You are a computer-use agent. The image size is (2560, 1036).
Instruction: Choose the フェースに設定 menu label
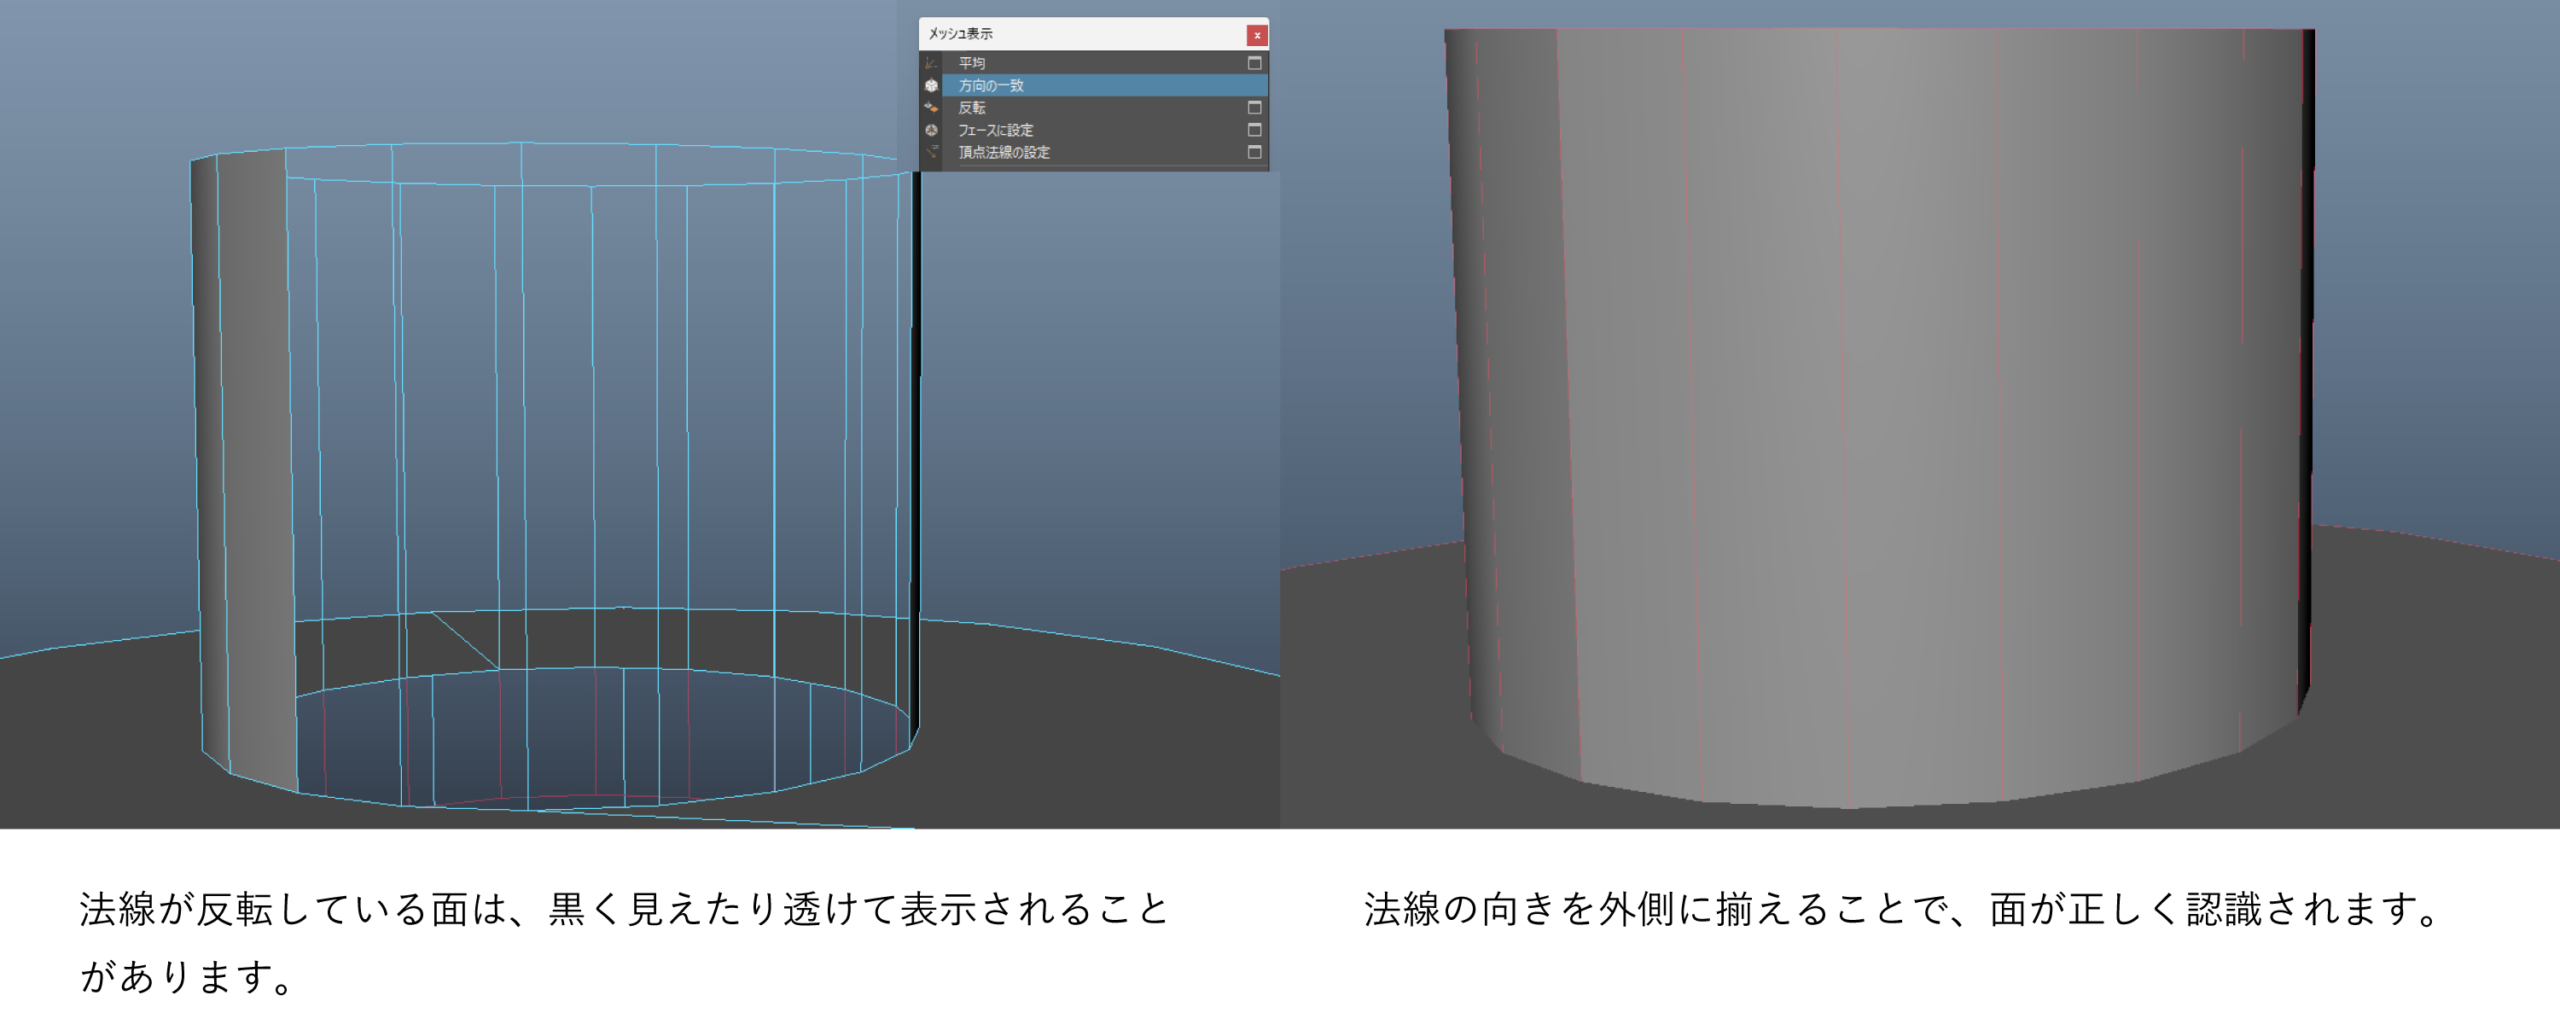tap(995, 130)
